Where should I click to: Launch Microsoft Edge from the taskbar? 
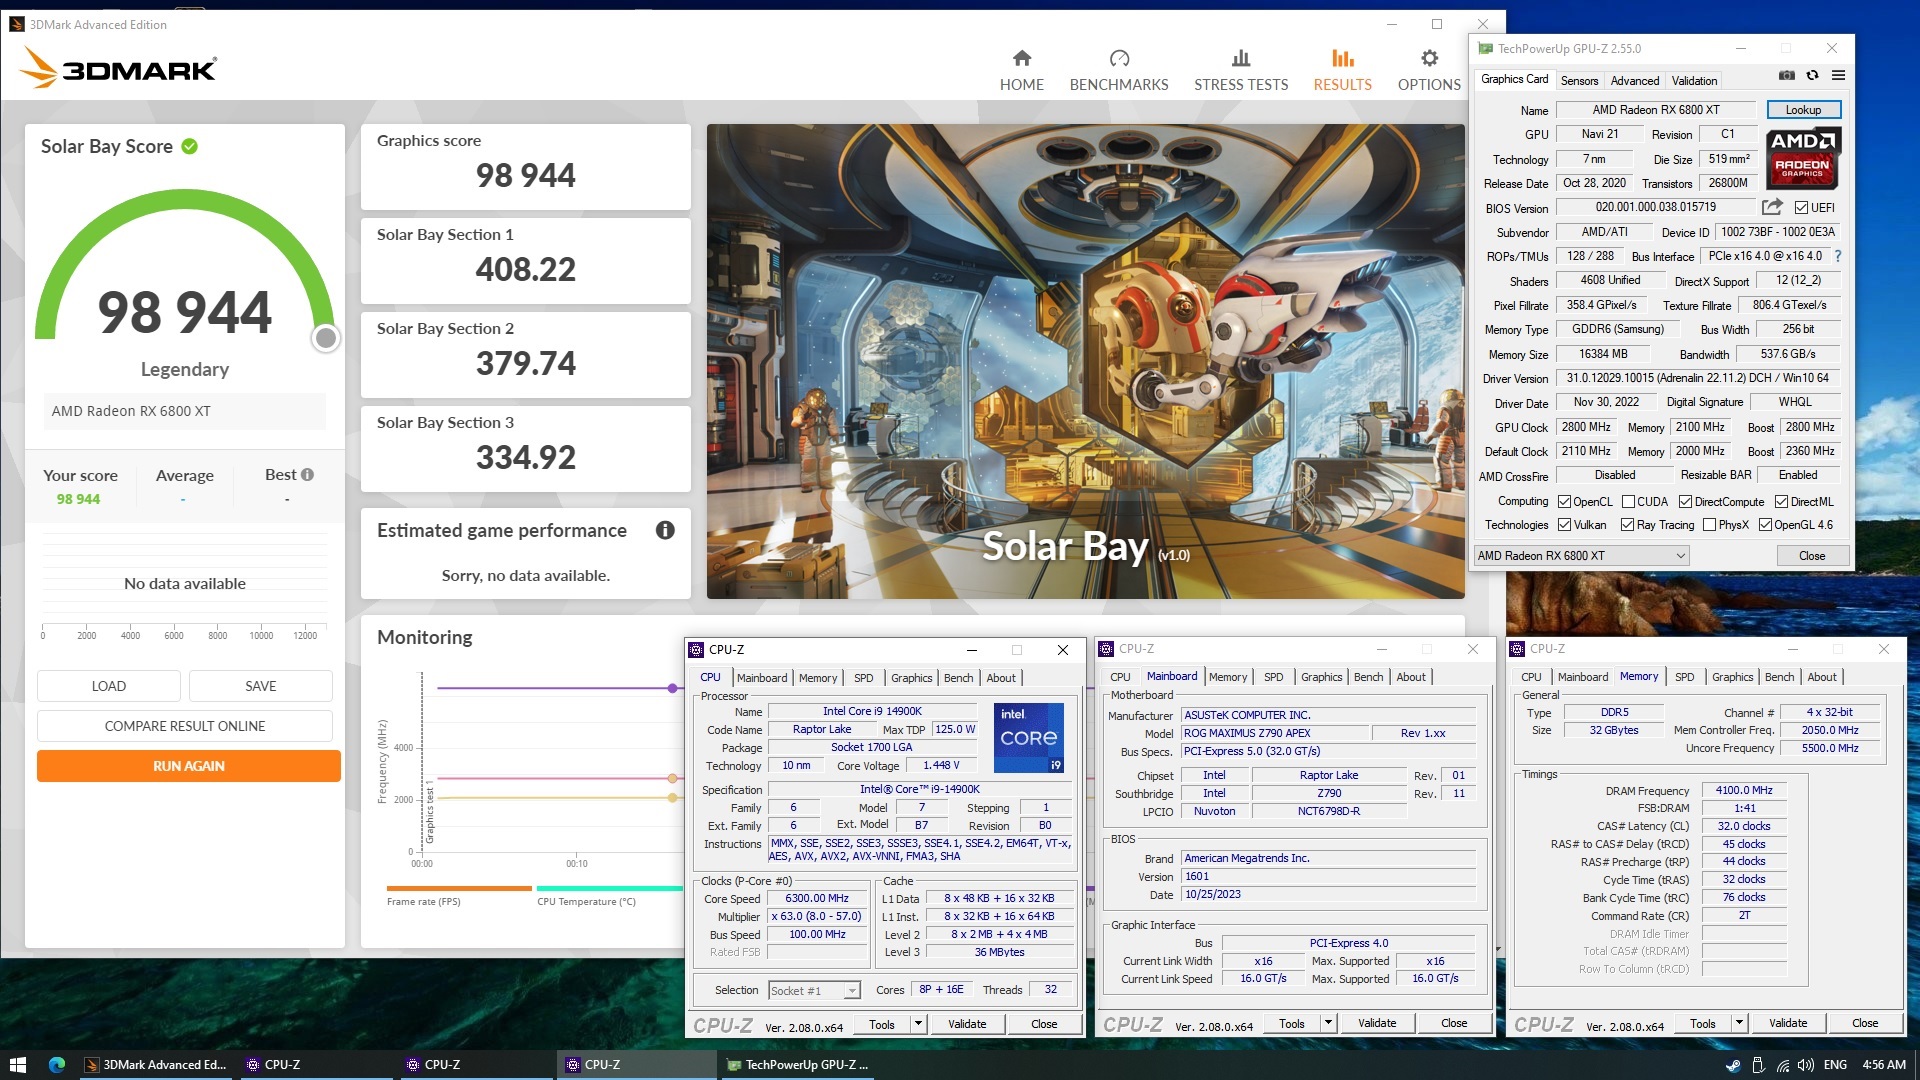point(57,1065)
